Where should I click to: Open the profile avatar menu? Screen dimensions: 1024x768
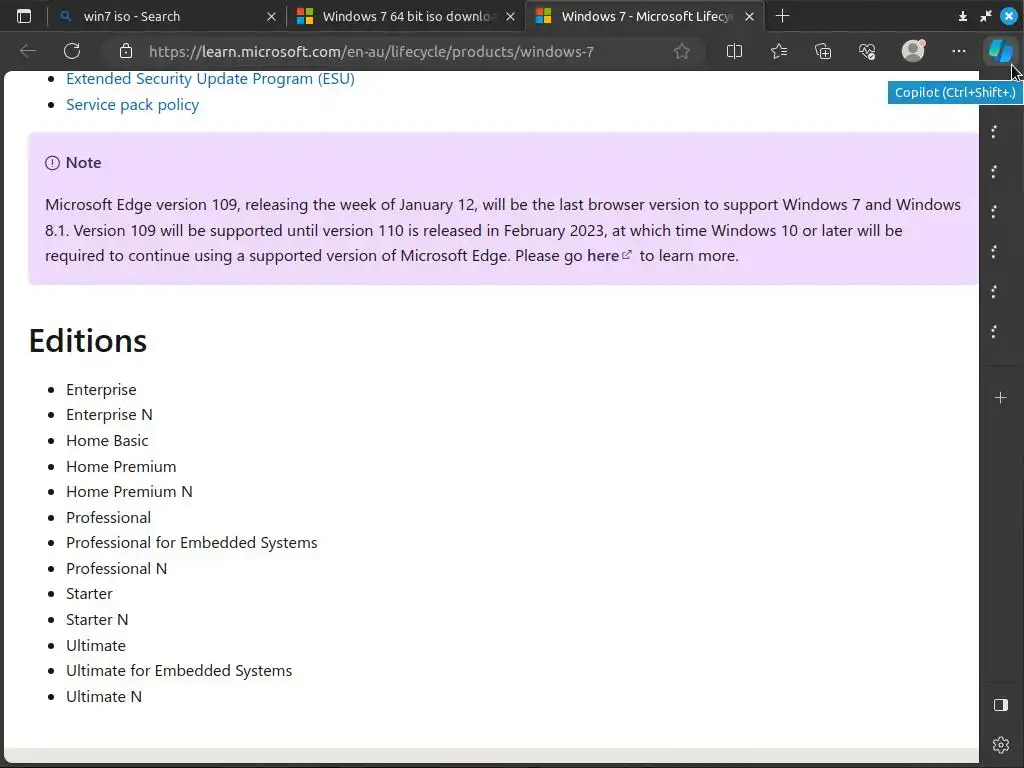click(913, 50)
